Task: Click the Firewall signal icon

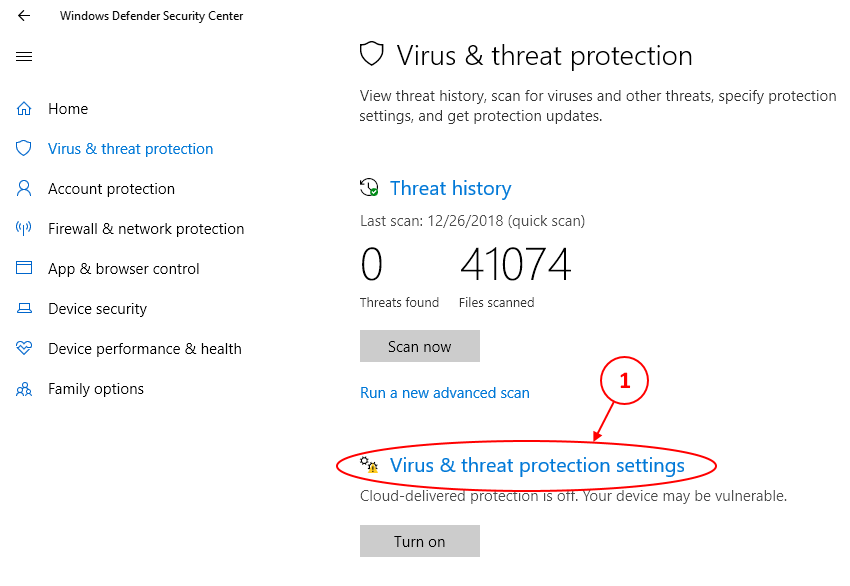Action: pos(24,229)
